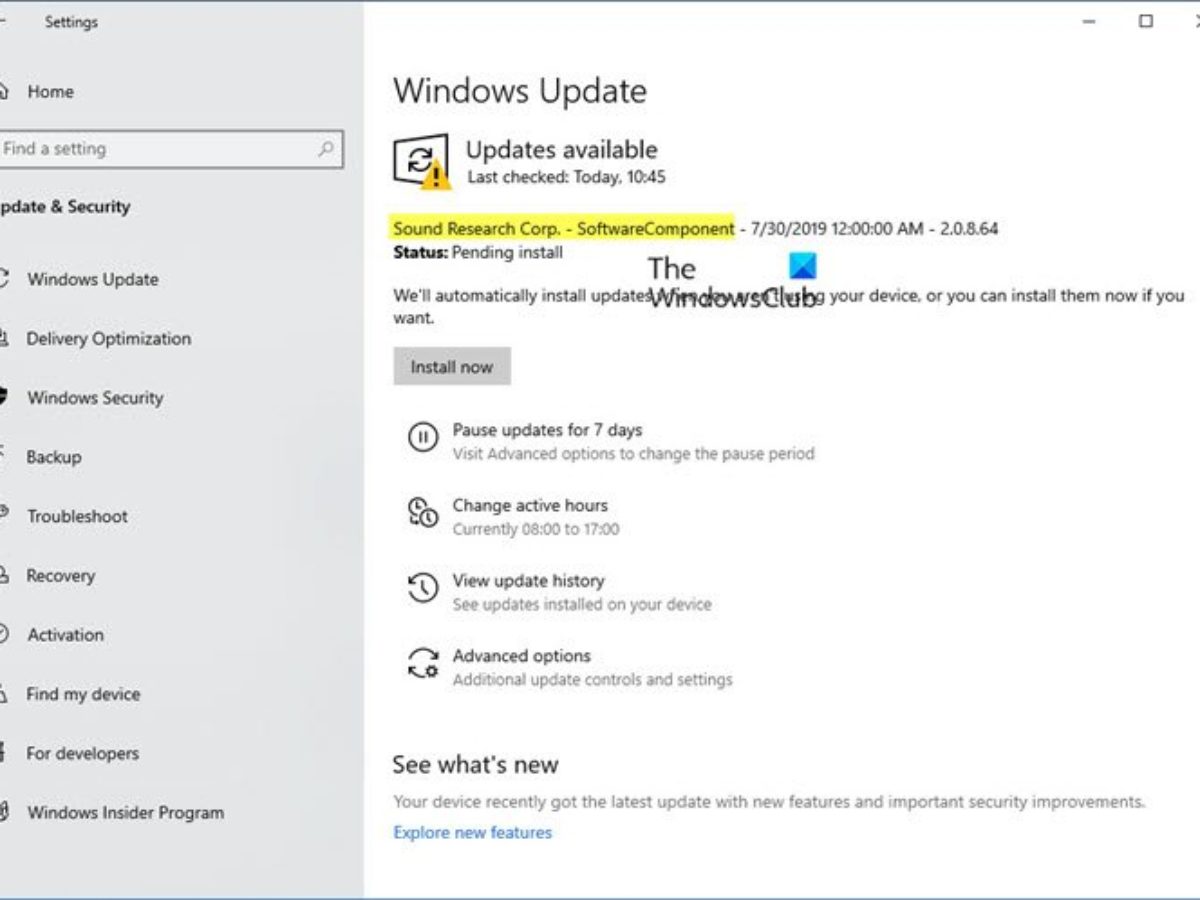Open Advanced options

[521, 656]
